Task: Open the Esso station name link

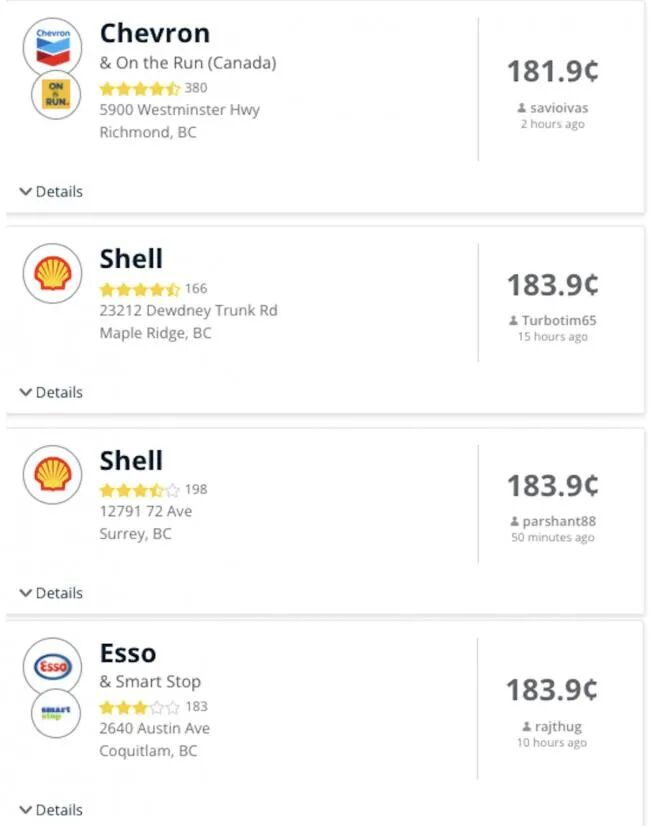Action: tap(128, 654)
